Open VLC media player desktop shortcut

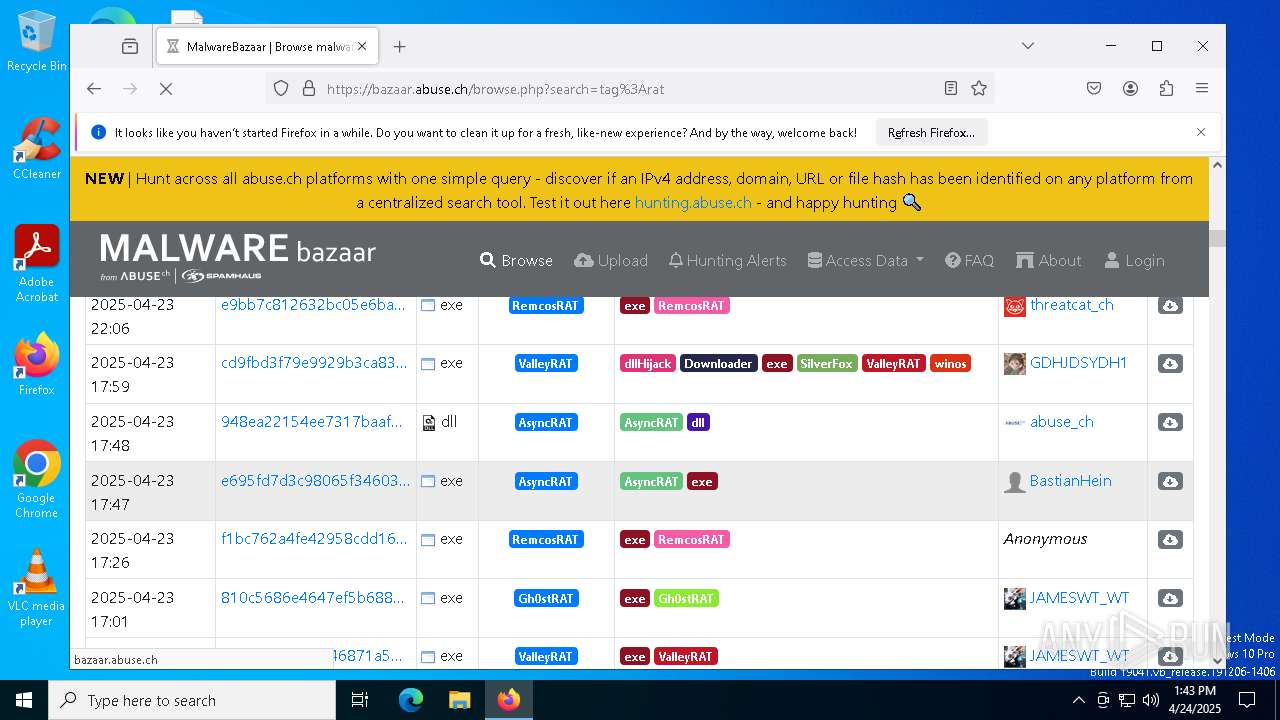coord(37,588)
